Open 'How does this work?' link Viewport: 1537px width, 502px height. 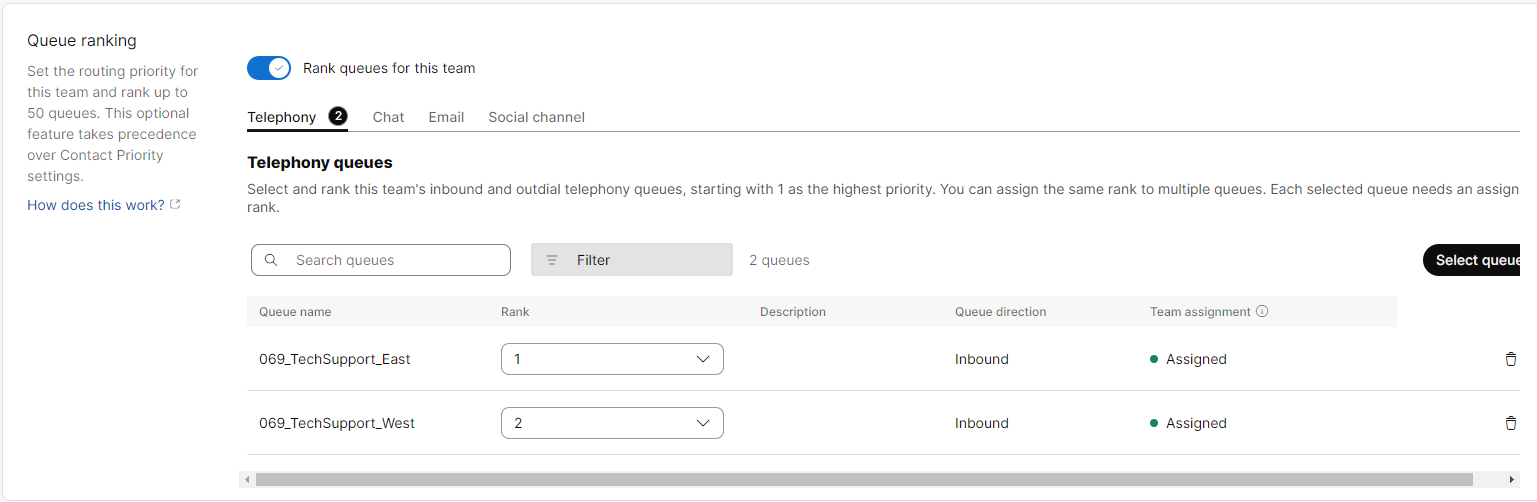pos(96,205)
